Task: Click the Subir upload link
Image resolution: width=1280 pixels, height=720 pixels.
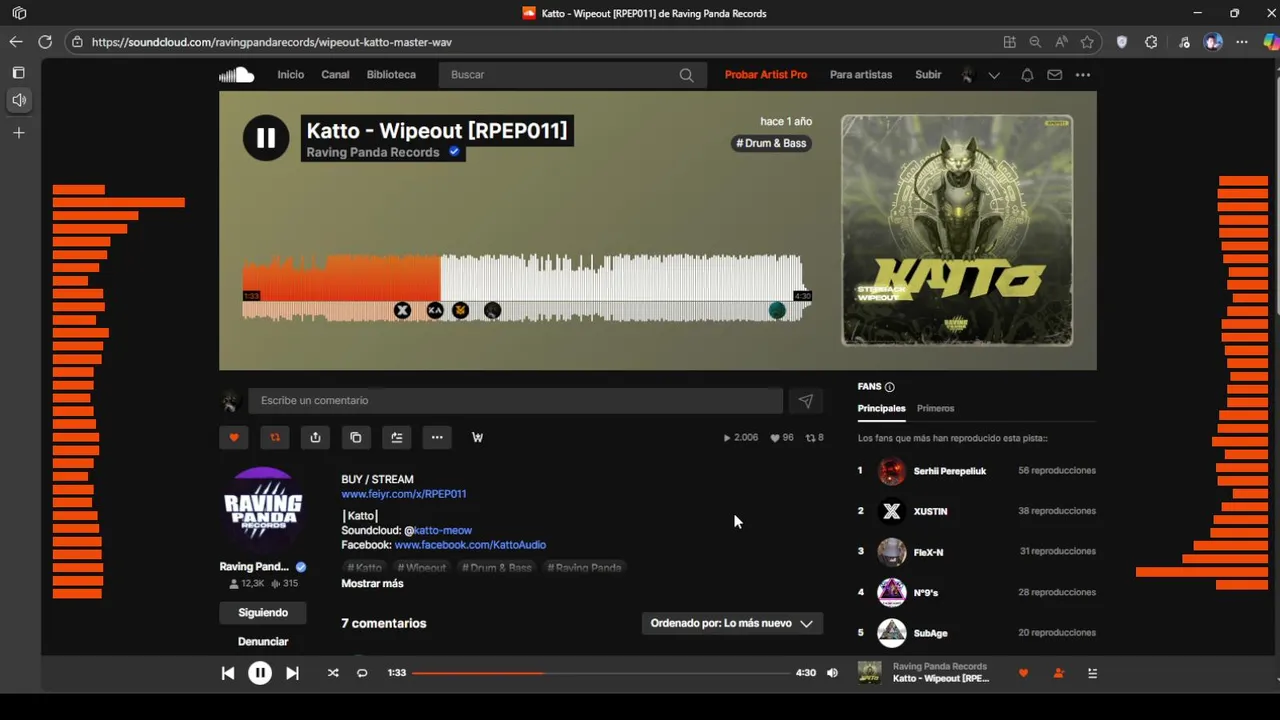Action: [928, 75]
